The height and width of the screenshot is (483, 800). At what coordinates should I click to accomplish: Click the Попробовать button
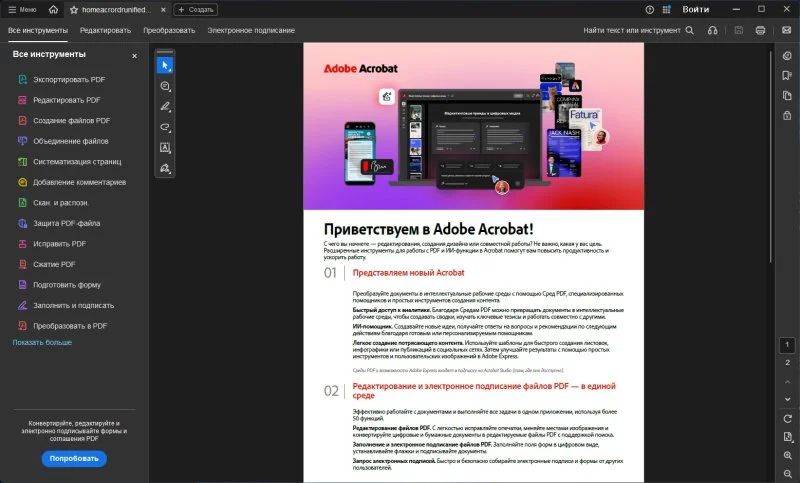click(x=74, y=459)
